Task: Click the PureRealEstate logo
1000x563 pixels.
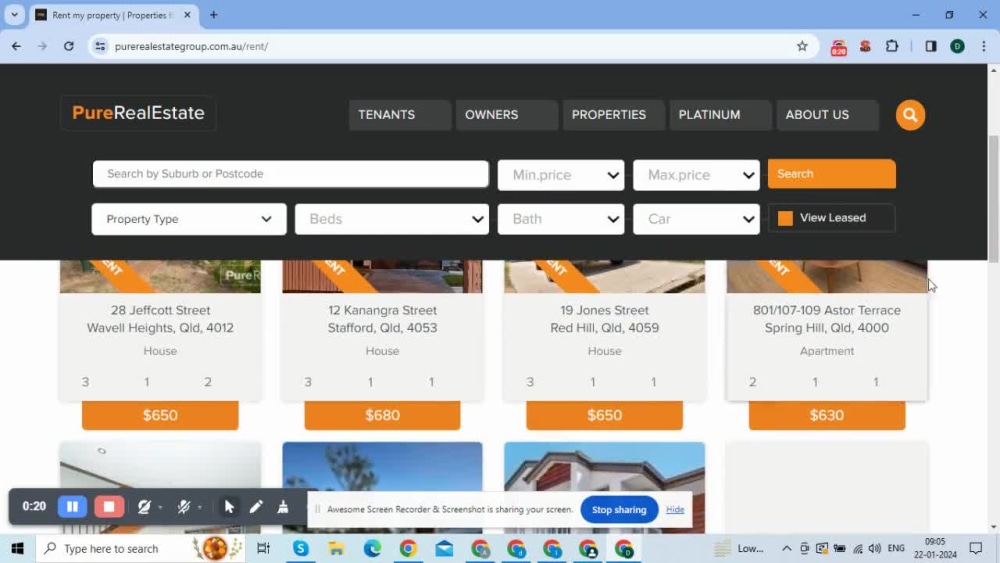Action: coord(138,113)
